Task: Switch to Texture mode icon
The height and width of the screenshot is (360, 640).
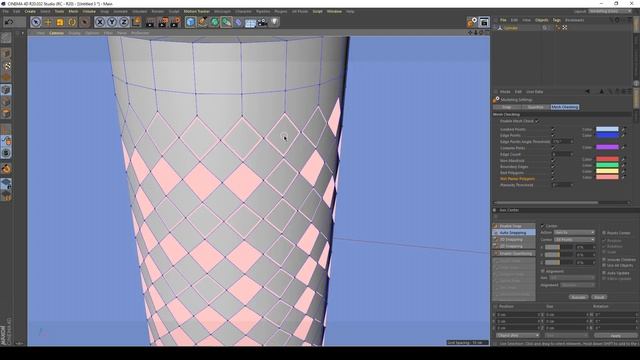Action: tap(6, 66)
